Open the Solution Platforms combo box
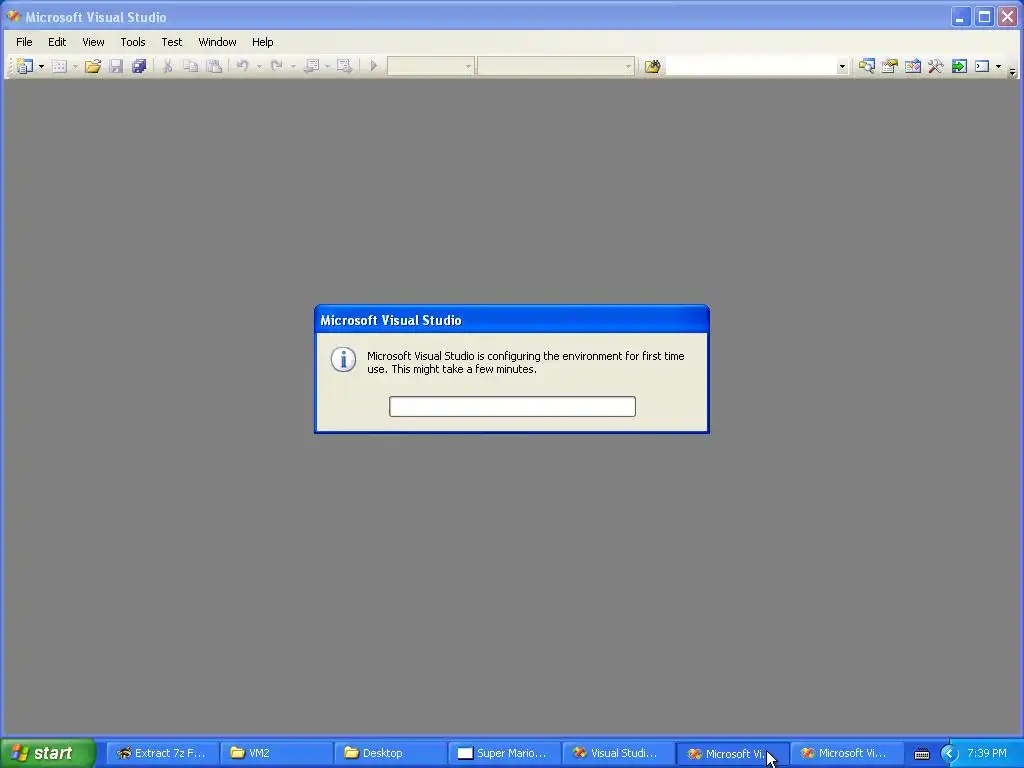 coord(556,66)
